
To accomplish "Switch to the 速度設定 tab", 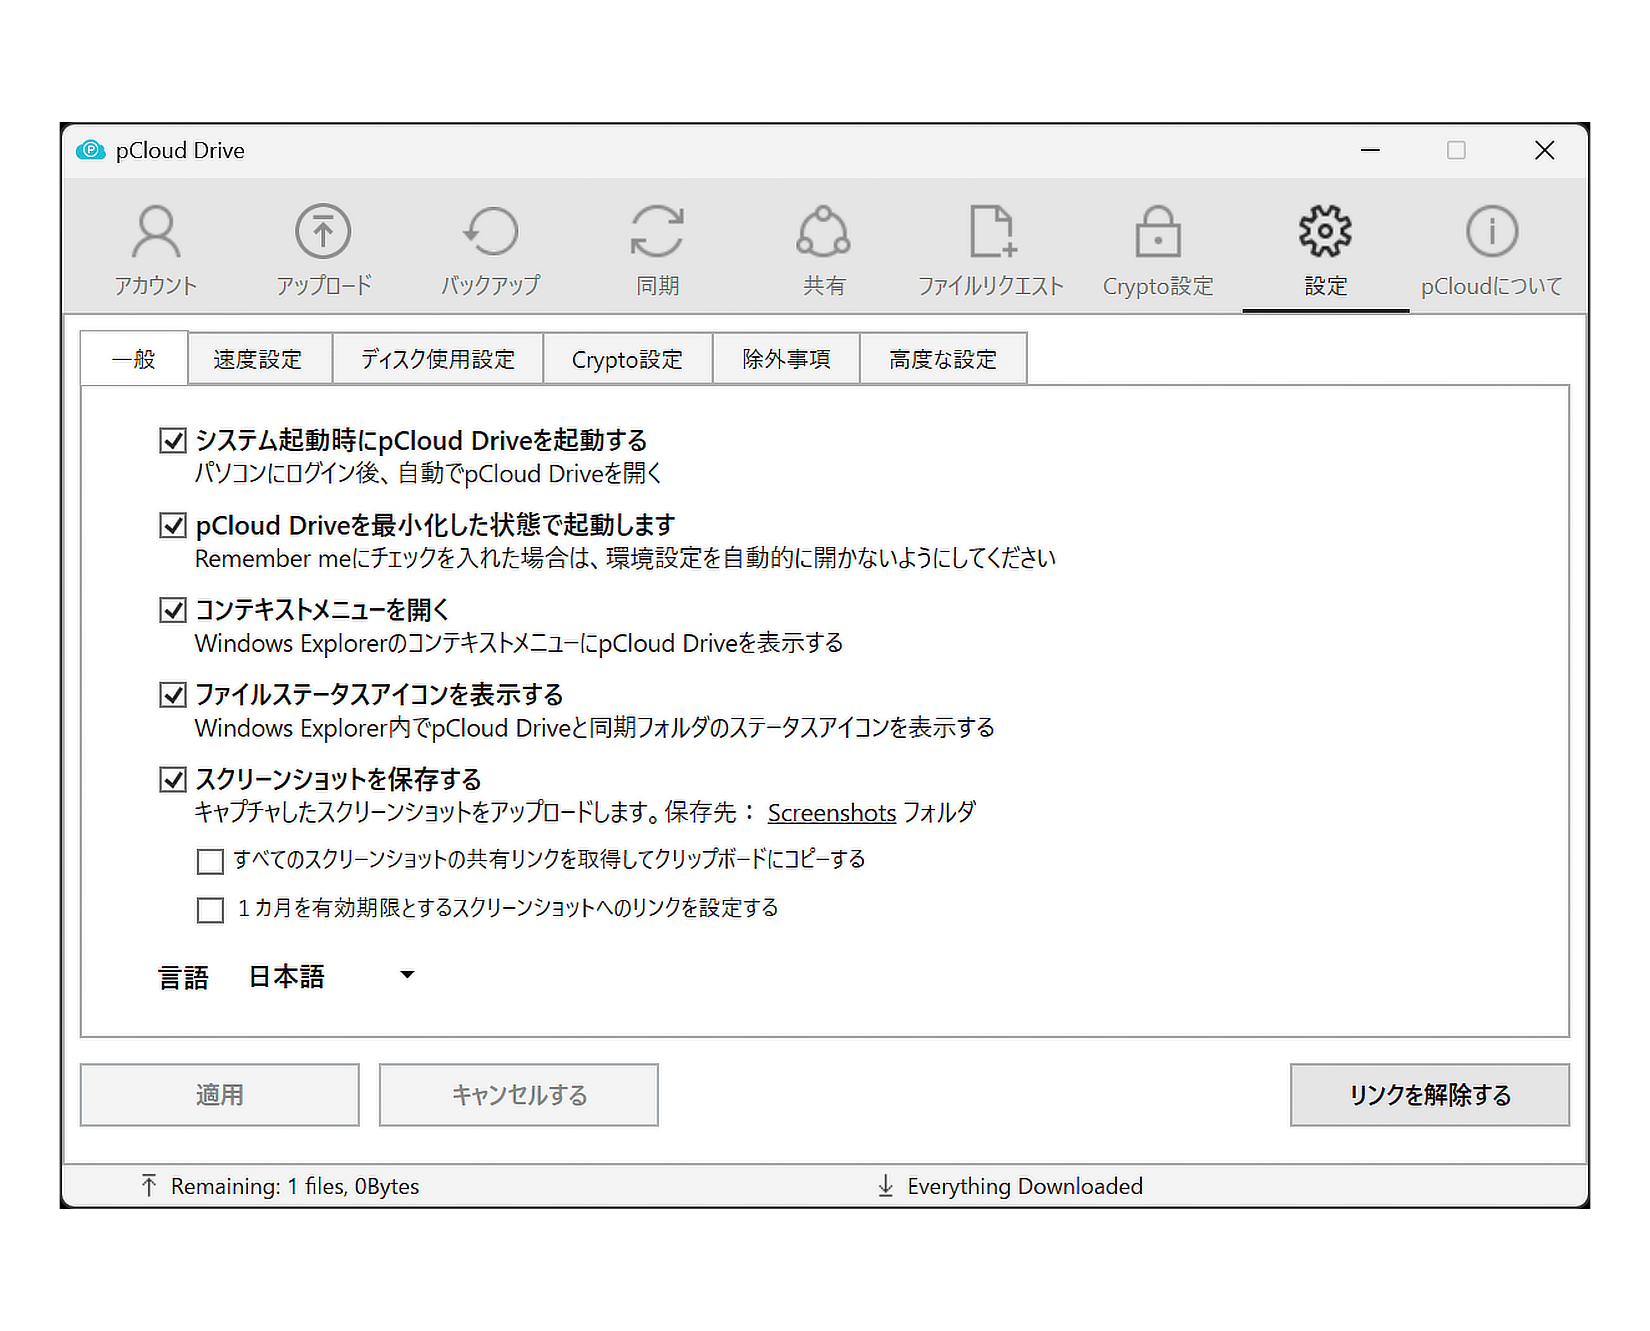I will 259,359.
